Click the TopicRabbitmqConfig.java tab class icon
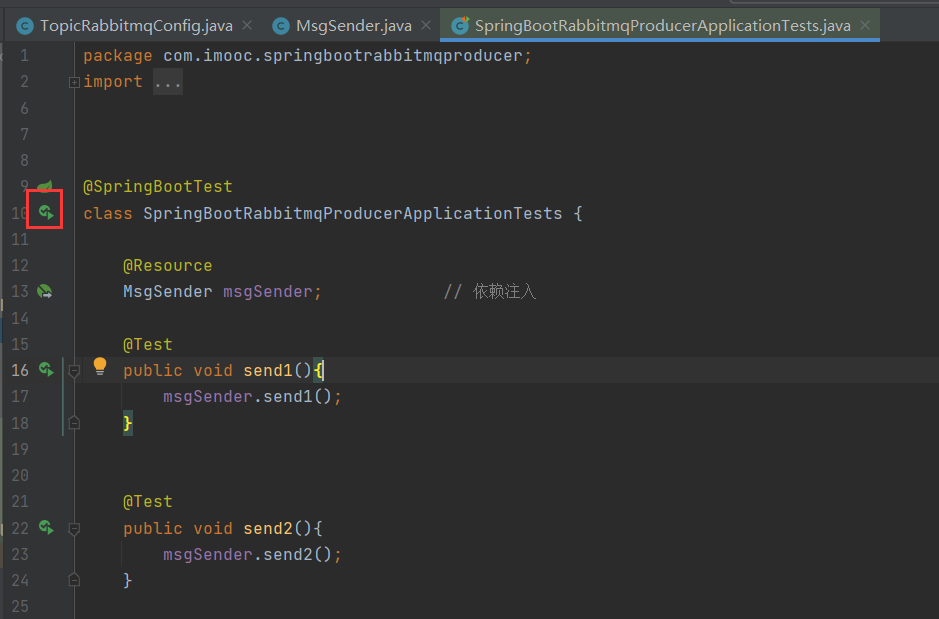Viewport: 939px width, 619px height. pos(25,26)
